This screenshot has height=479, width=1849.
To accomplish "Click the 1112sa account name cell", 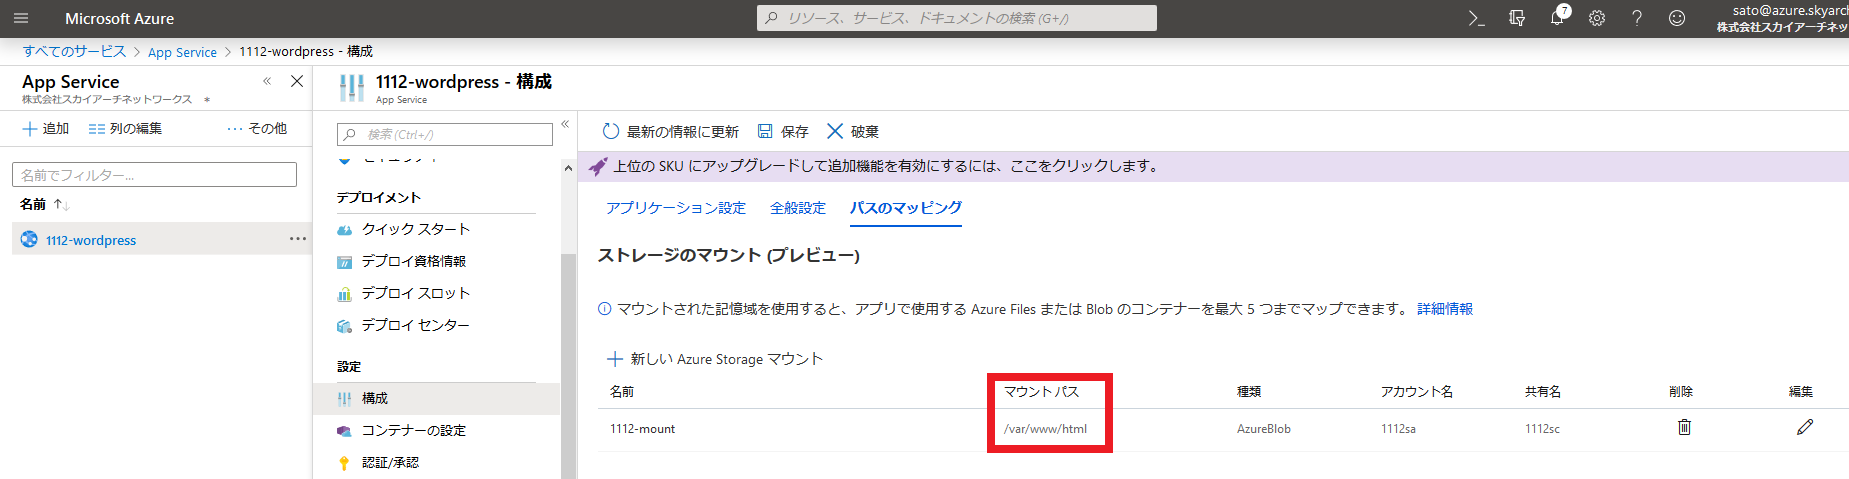I will coord(1398,429).
